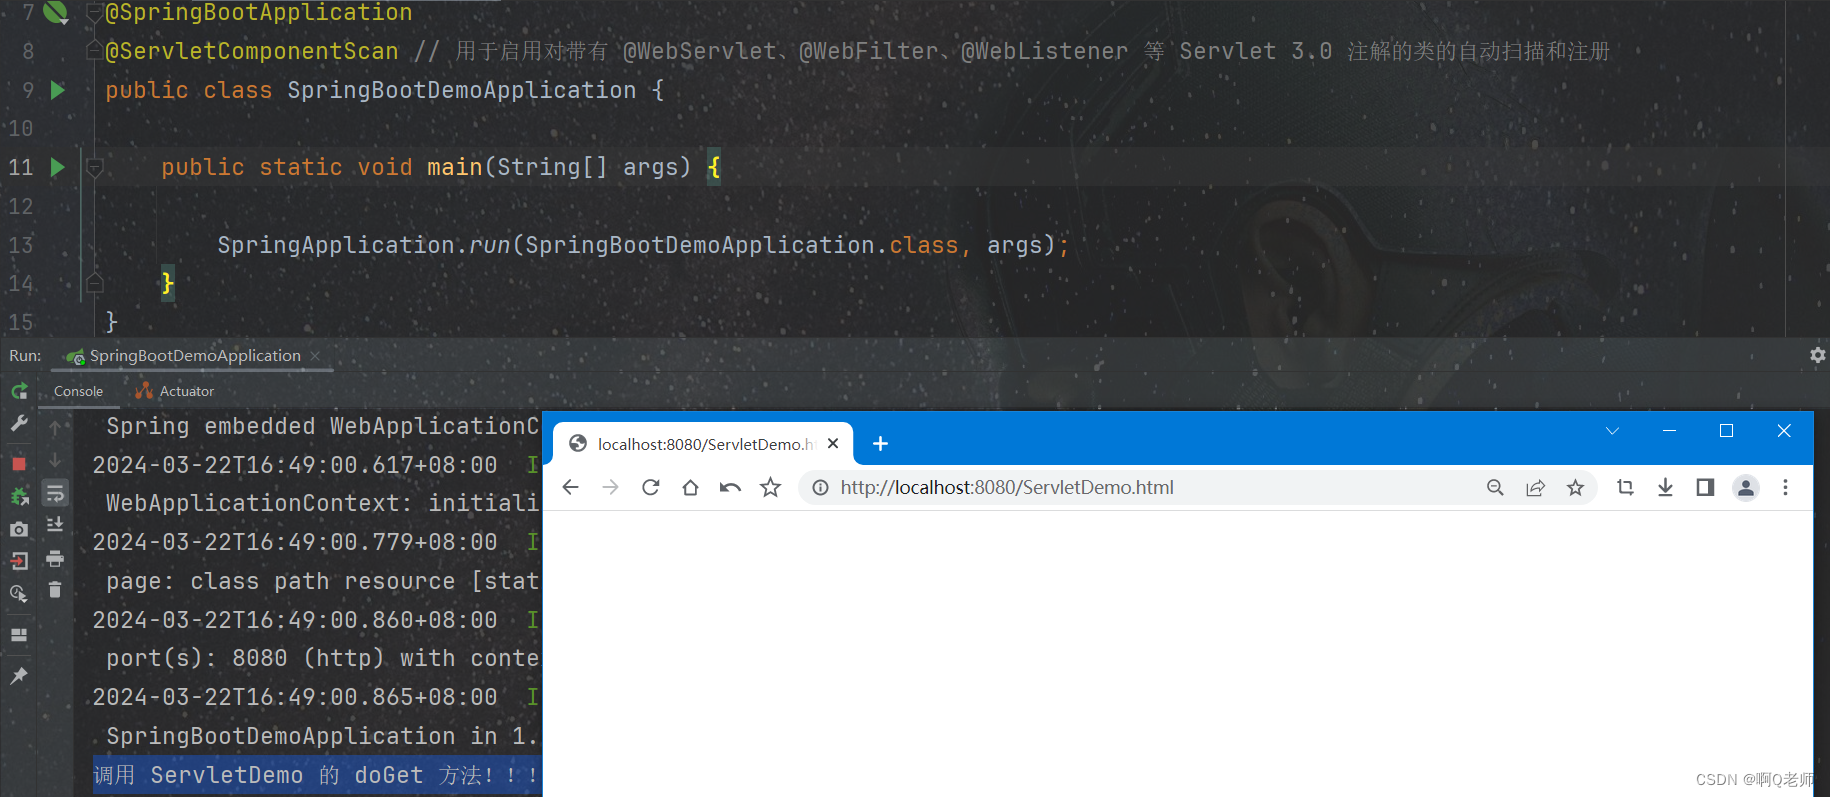Go back in browser
The height and width of the screenshot is (797, 1830).
(570, 487)
